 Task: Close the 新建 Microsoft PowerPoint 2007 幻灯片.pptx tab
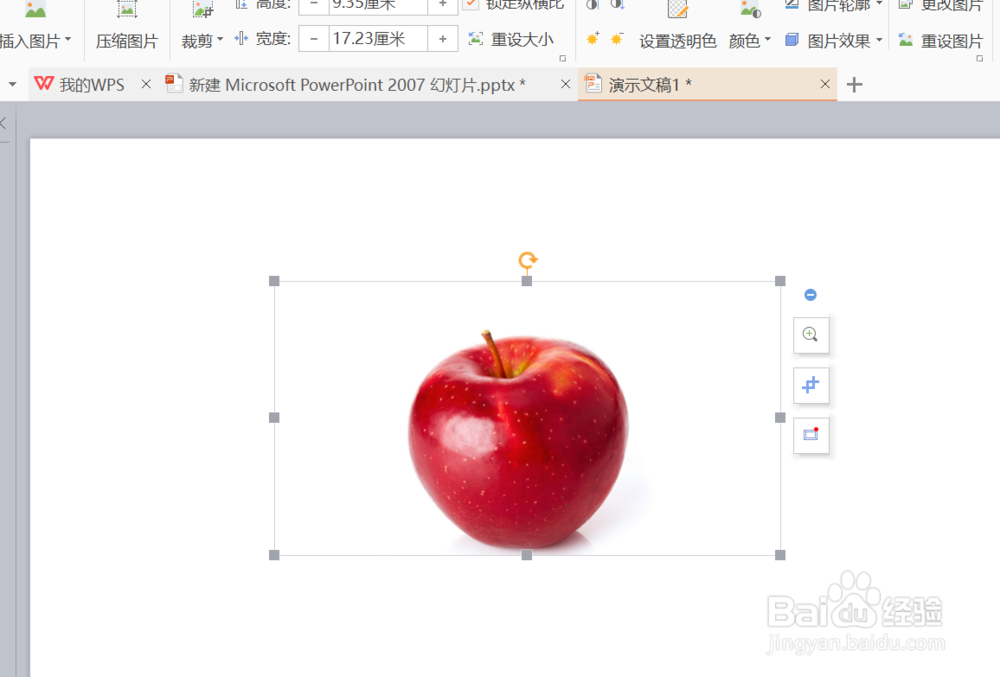pos(565,84)
